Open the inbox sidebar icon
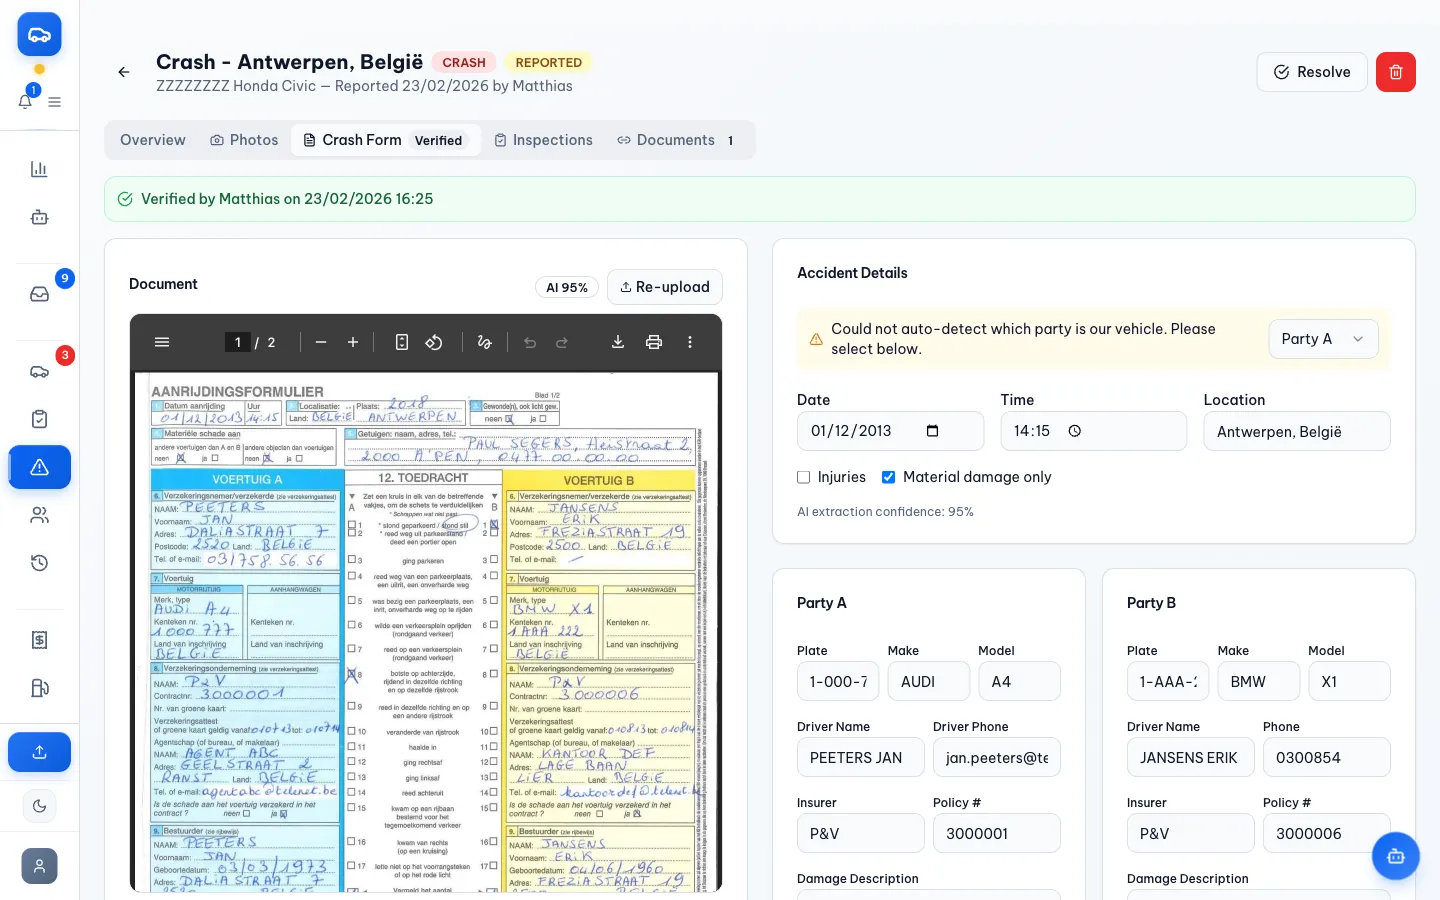1440x900 pixels. (x=39, y=294)
